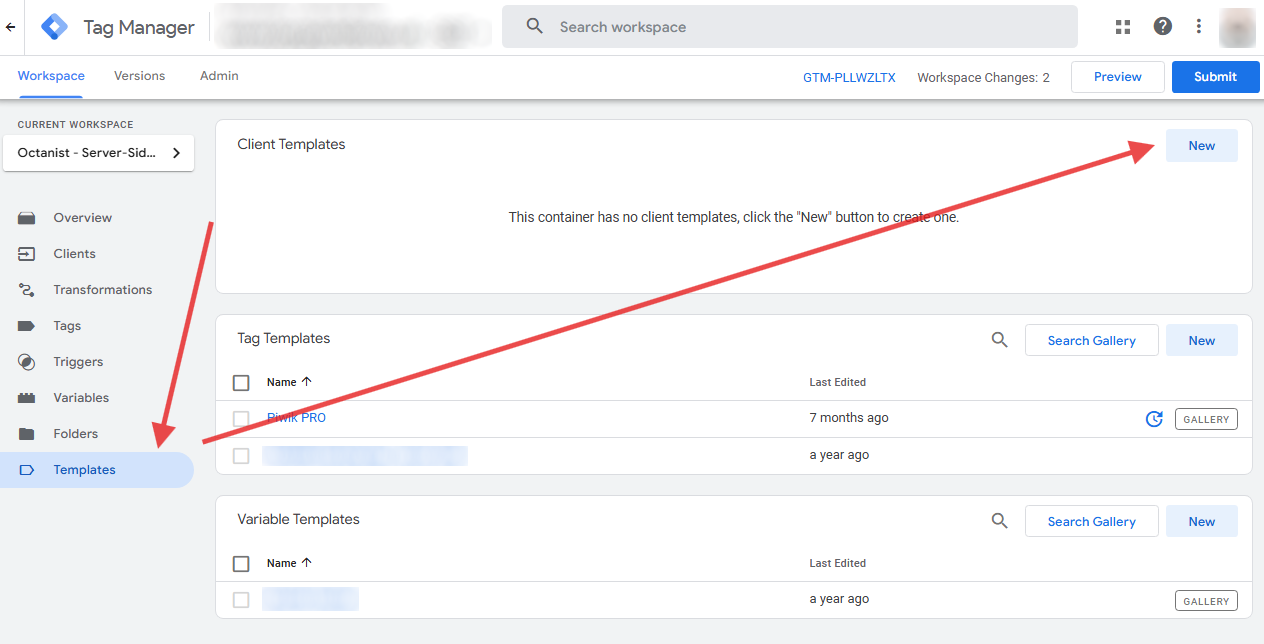Toggle the Name column sort order

pos(286,382)
